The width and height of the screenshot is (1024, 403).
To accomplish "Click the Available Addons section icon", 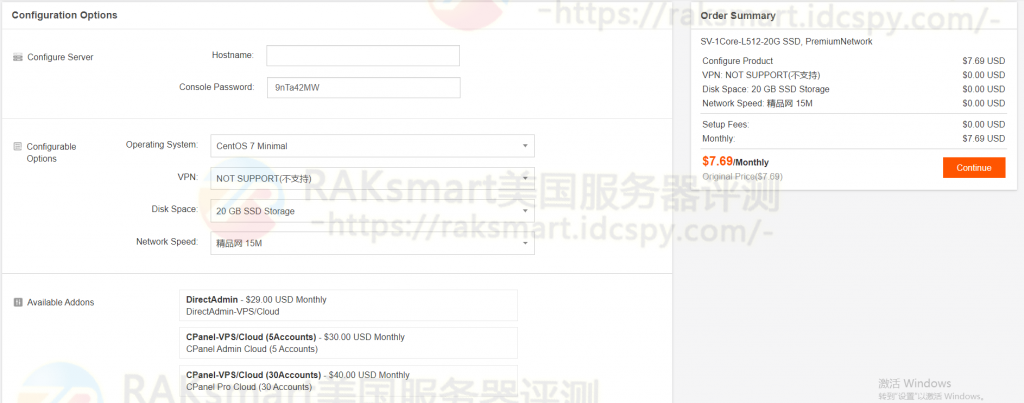I will [18, 302].
